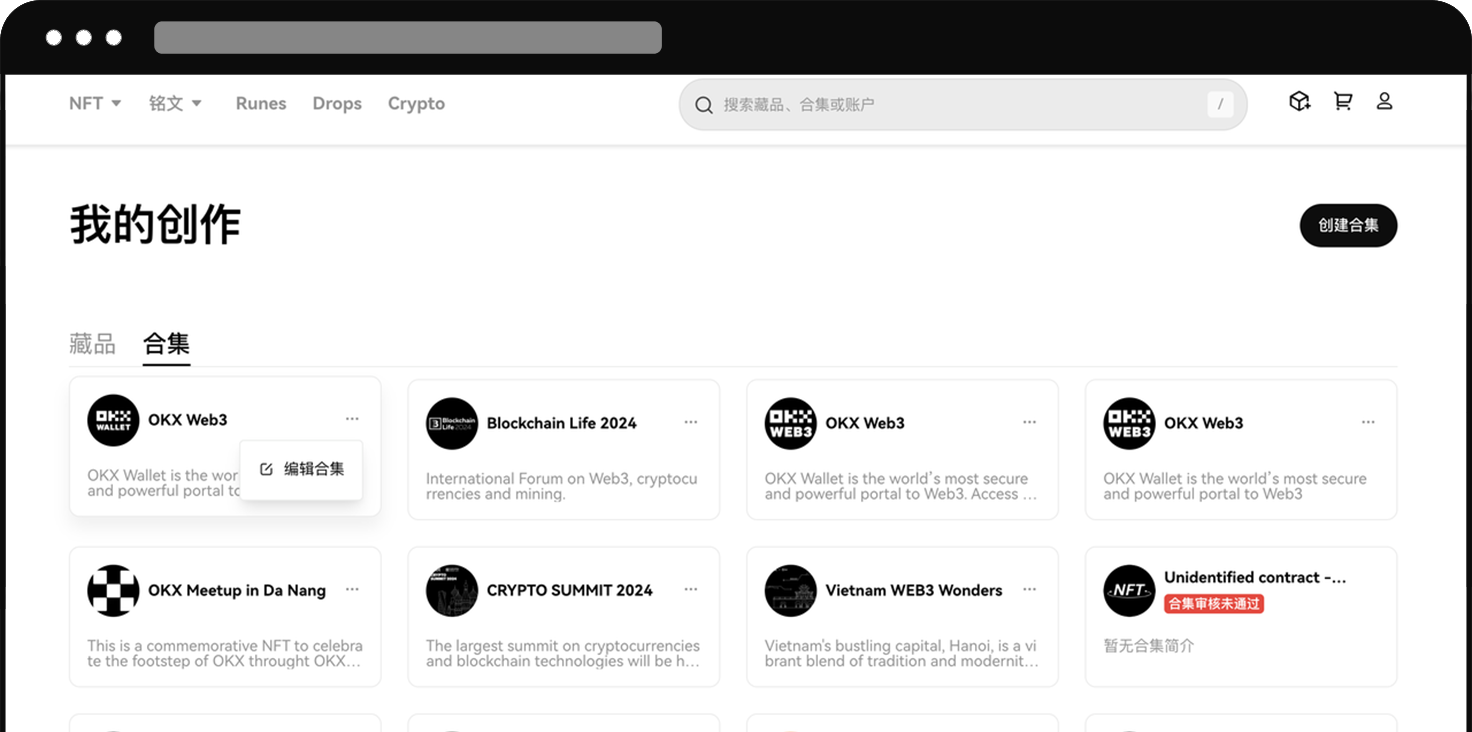Click the OKX WEB3 avatar on 'Access' card
The height and width of the screenshot is (732, 1472).
(790, 423)
